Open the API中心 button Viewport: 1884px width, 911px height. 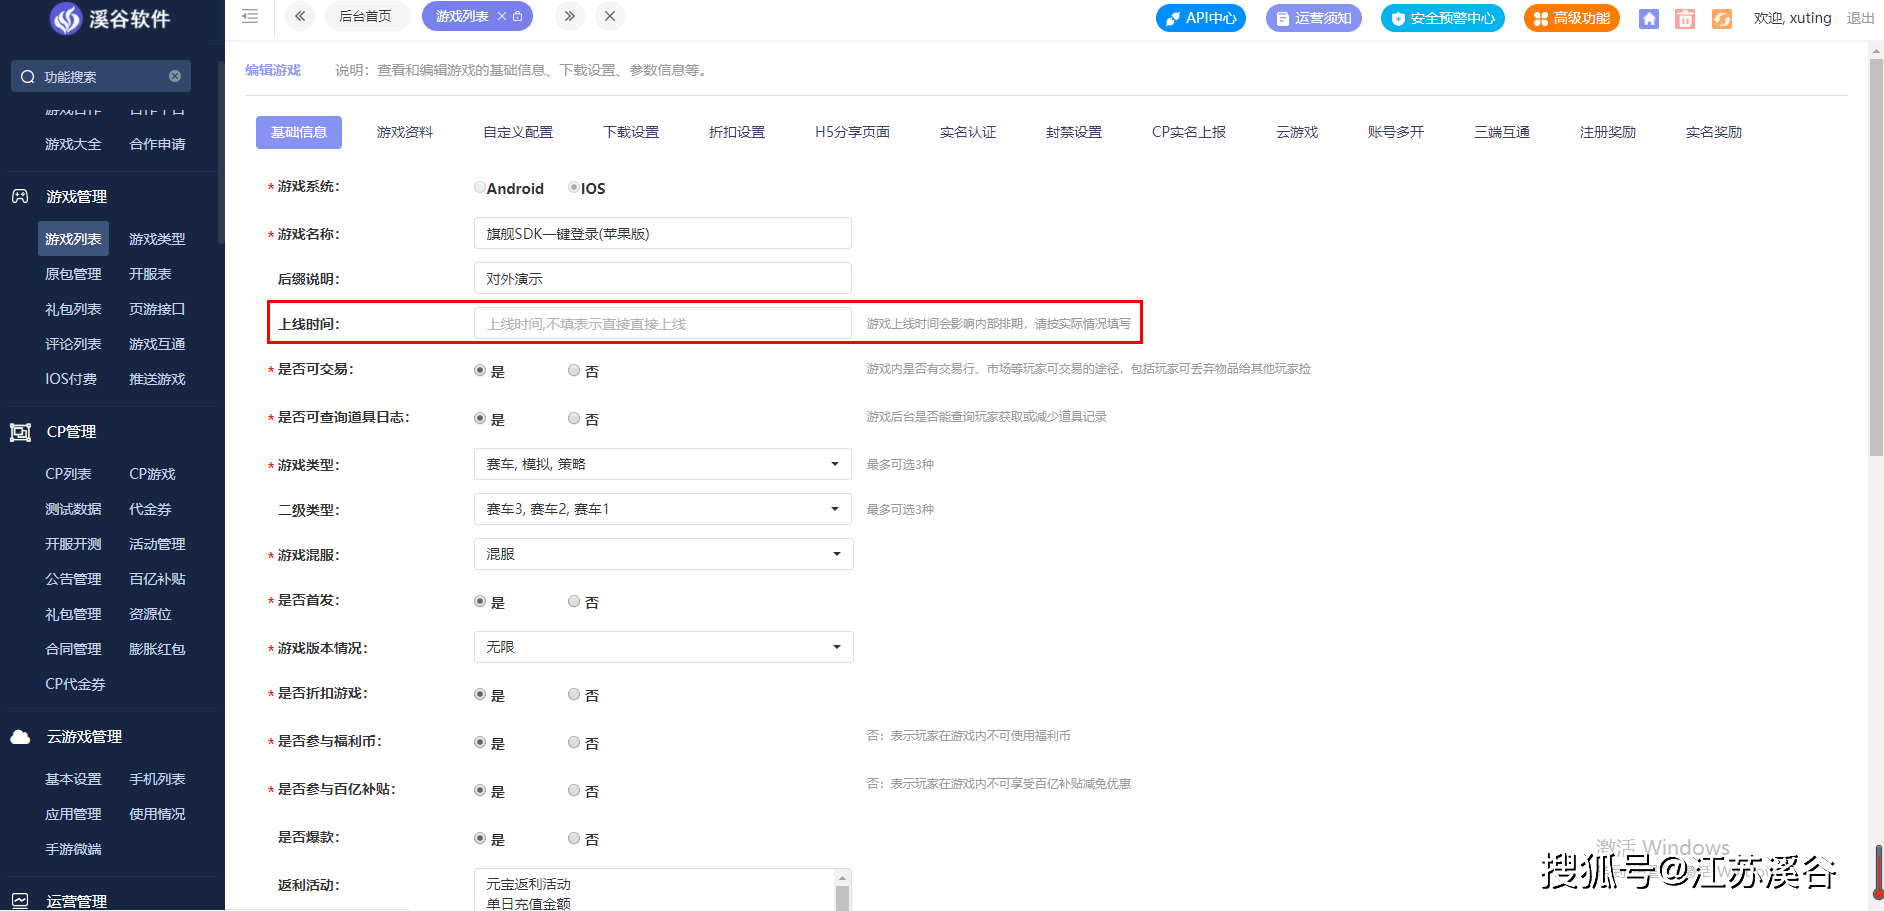click(1201, 18)
